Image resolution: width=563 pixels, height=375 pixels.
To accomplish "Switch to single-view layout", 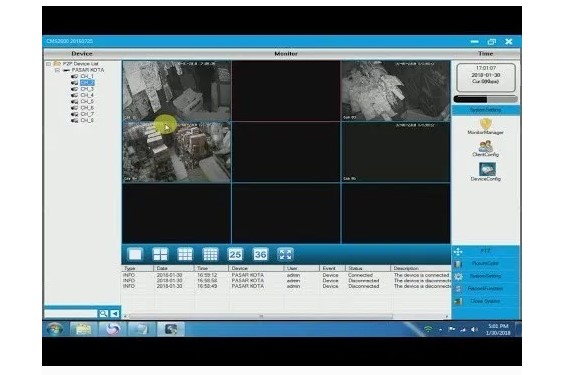I will click(x=135, y=254).
